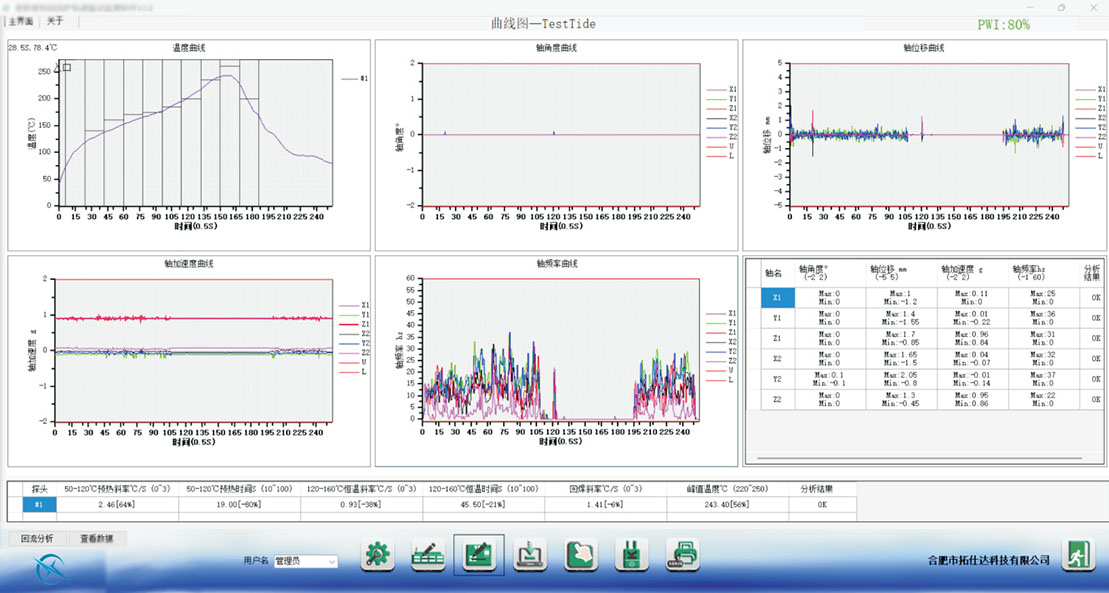Switch to the 回流分析 tab
Image resolution: width=1109 pixels, height=593 pixels.
(37, 538)
